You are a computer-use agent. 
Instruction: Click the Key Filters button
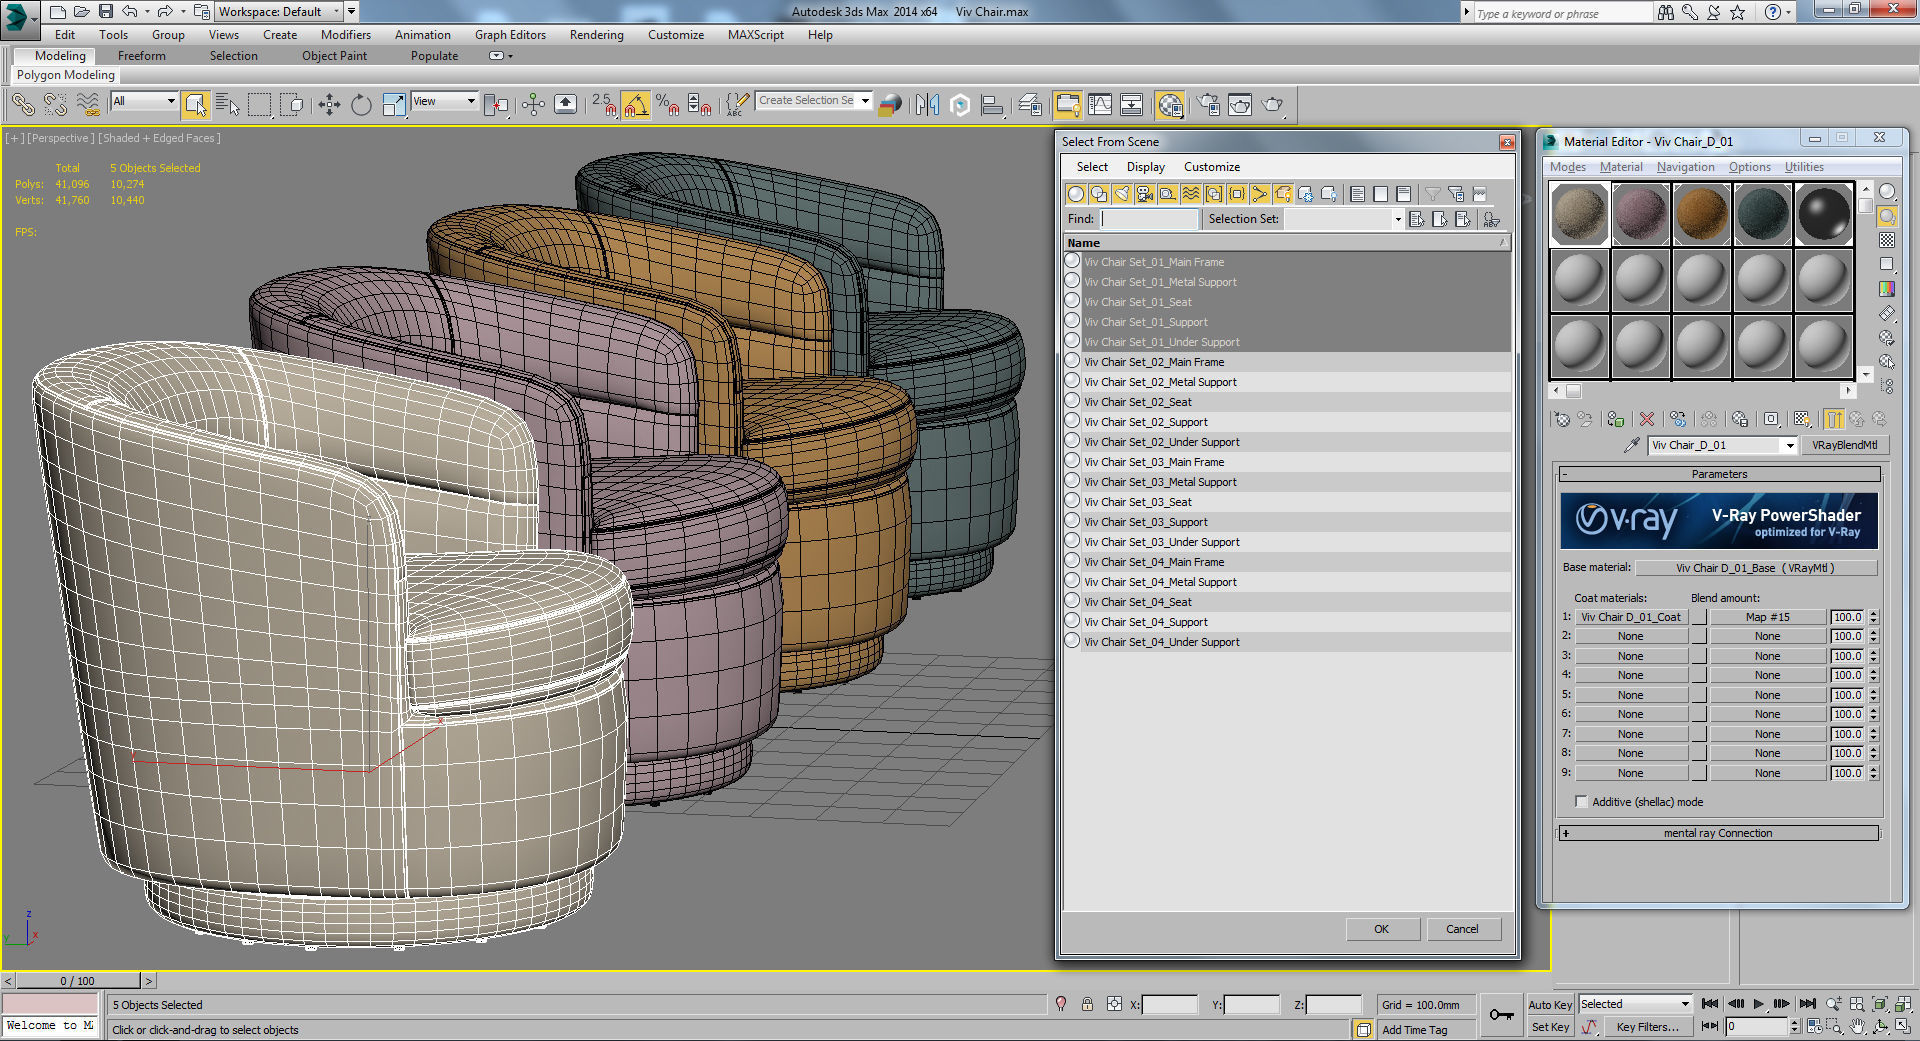[1647, 1027]
